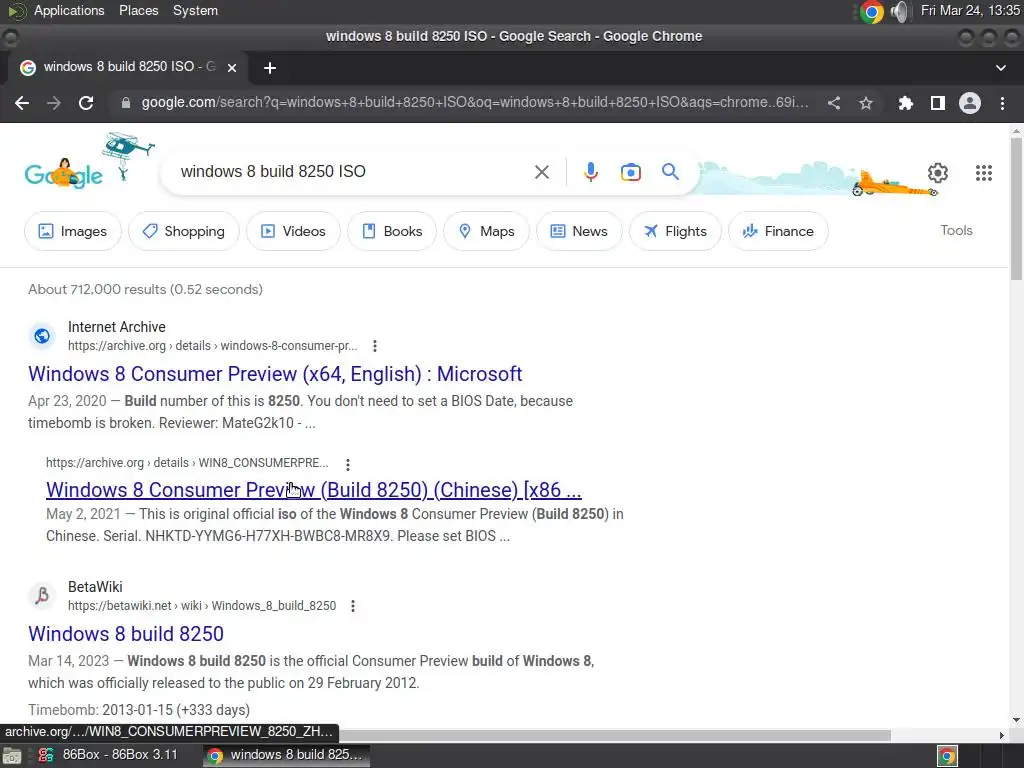Open the more options dots beside Internet Archive result
1024x768 pixels.
pos(374,346)
